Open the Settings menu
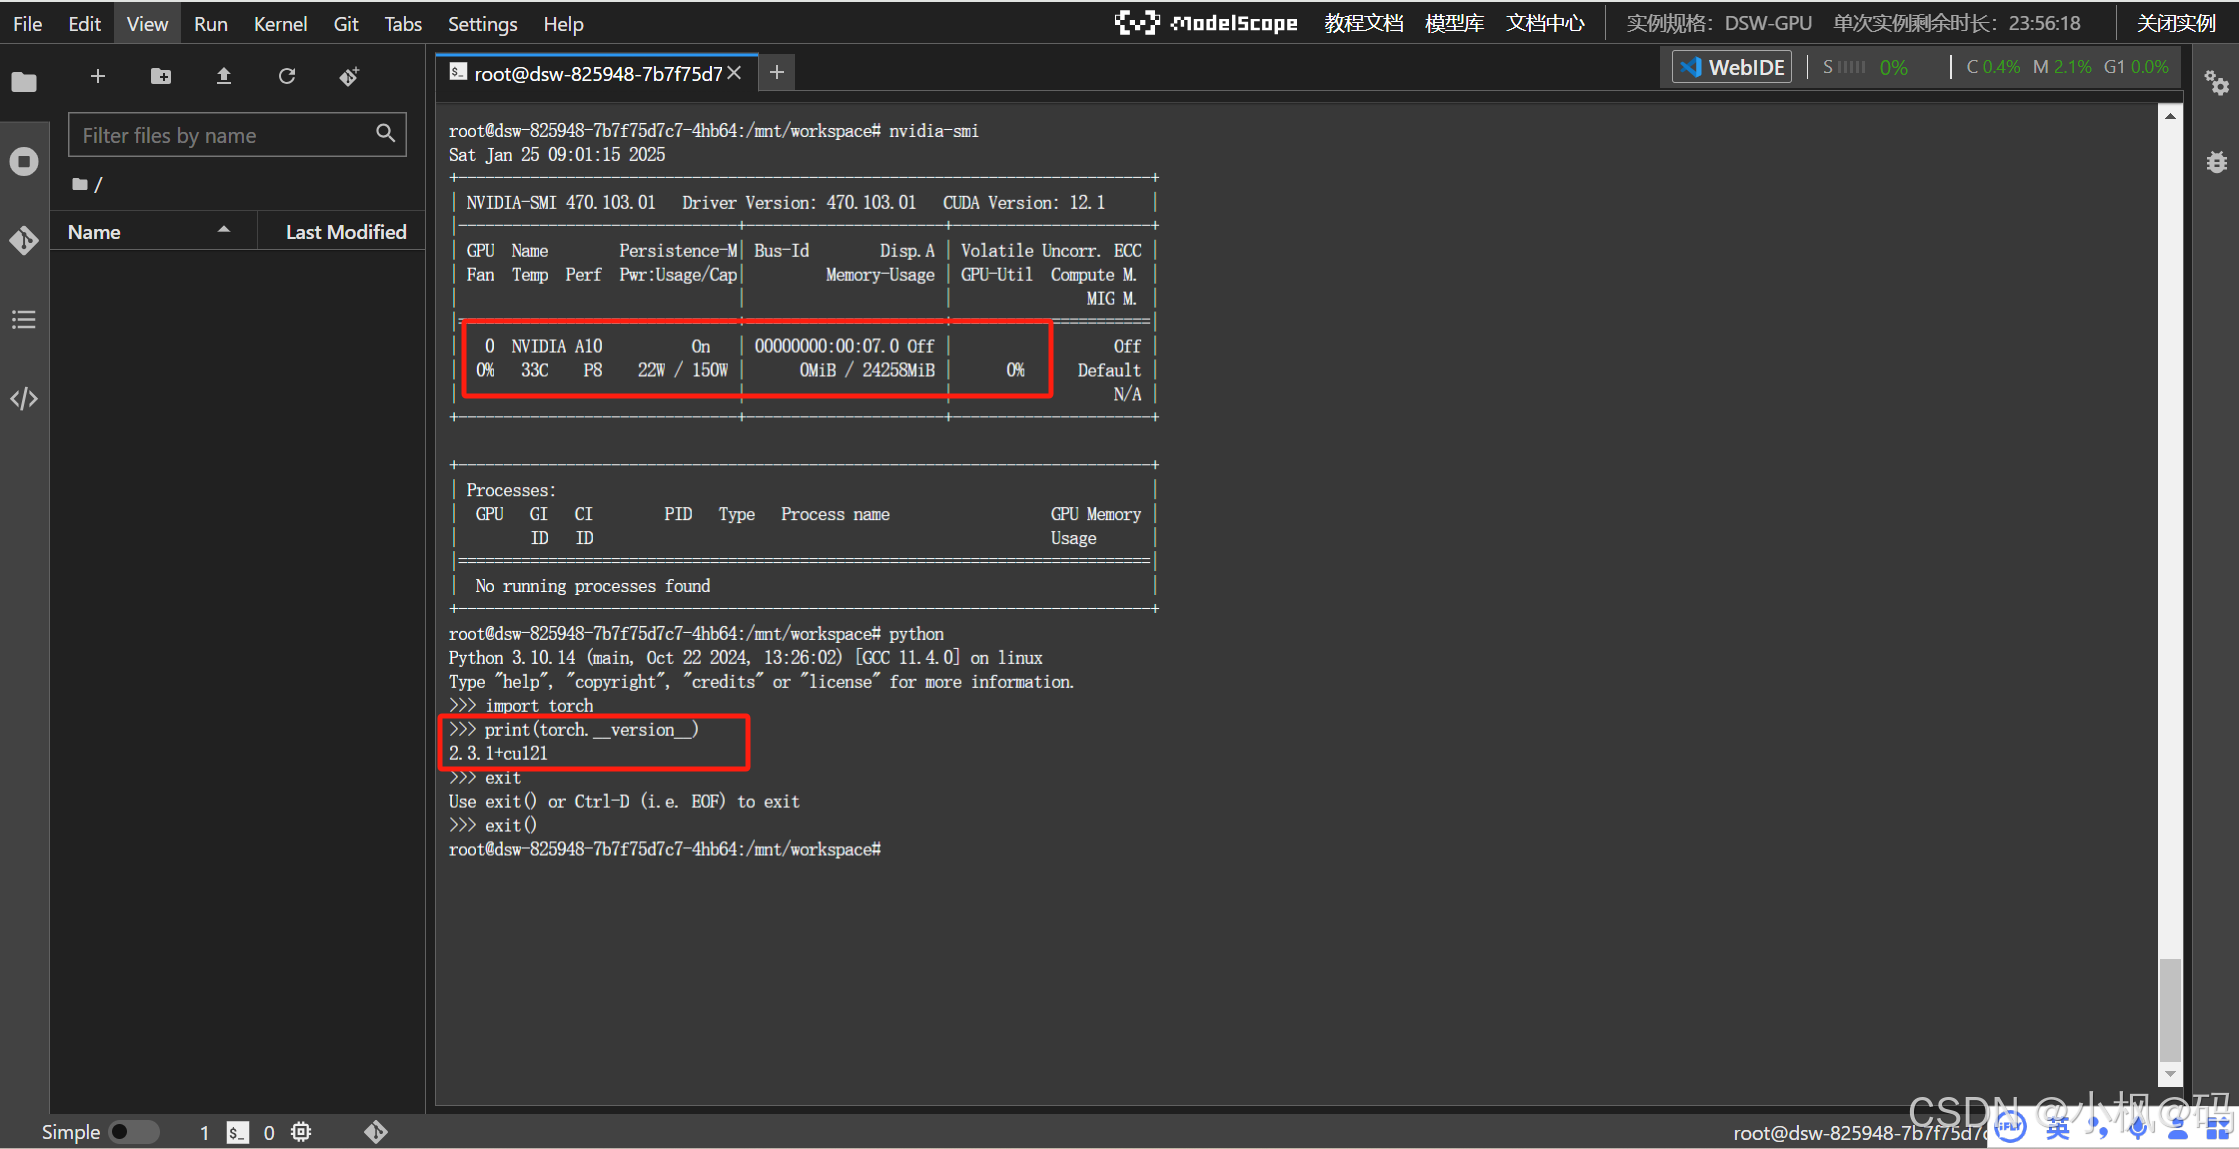2239x1149 pixels. click(482, 24)
